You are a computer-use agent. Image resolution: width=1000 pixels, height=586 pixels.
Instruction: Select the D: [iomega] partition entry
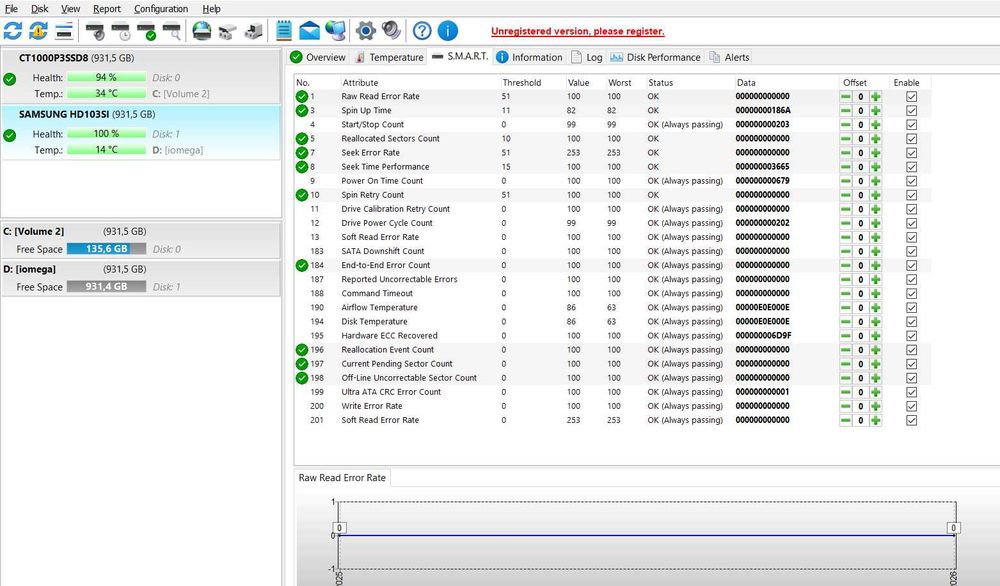140,278
